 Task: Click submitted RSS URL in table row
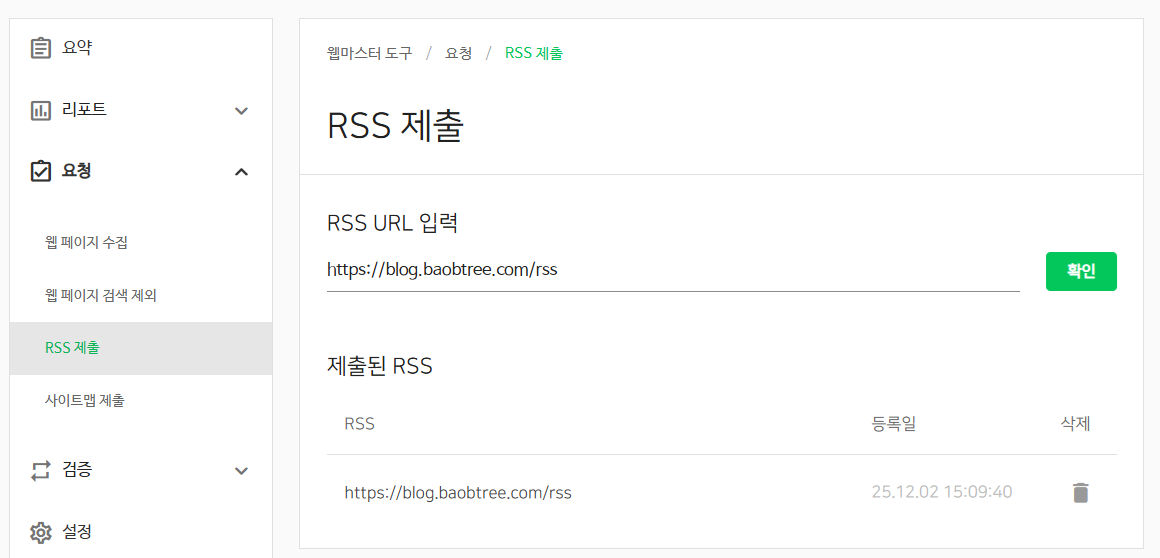click(x=459, y=492)
